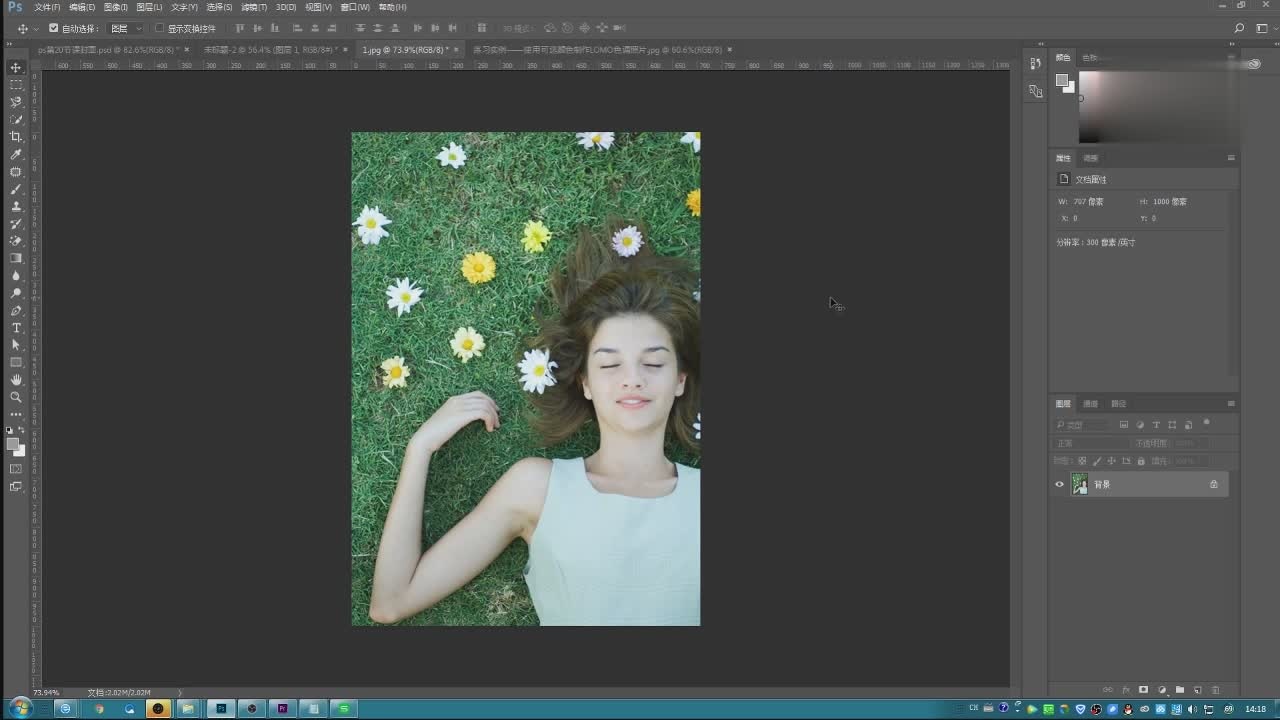The width and height of the screenshot is (1280, 720).
Task: Toggle lock image pixels brush icon
Action: (x=1097, y=461)
